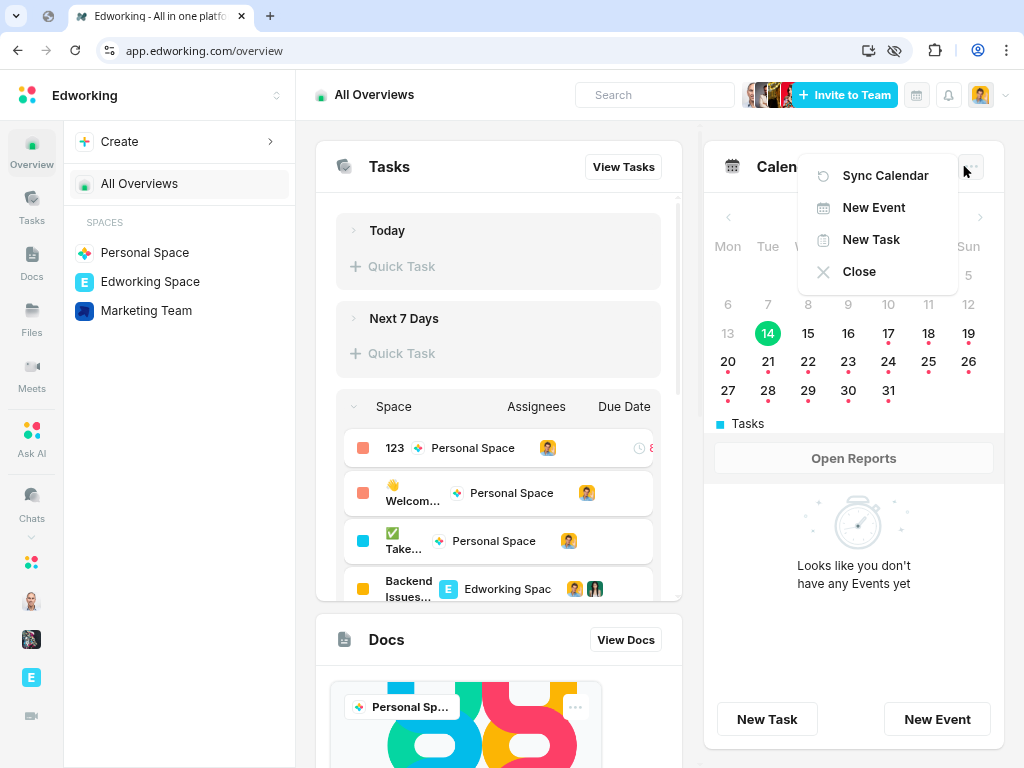
Task: Open Files in the left sidebar
Action: point(31,319)
